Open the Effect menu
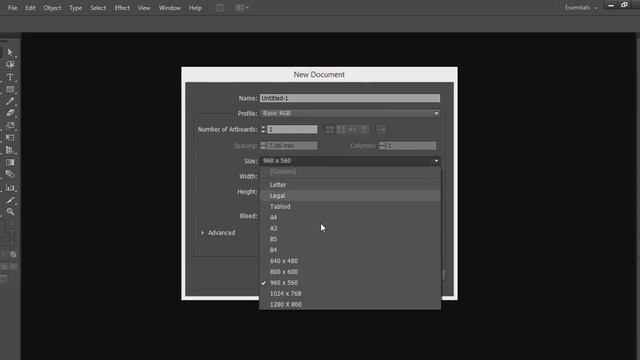 [x=122, y=8]
